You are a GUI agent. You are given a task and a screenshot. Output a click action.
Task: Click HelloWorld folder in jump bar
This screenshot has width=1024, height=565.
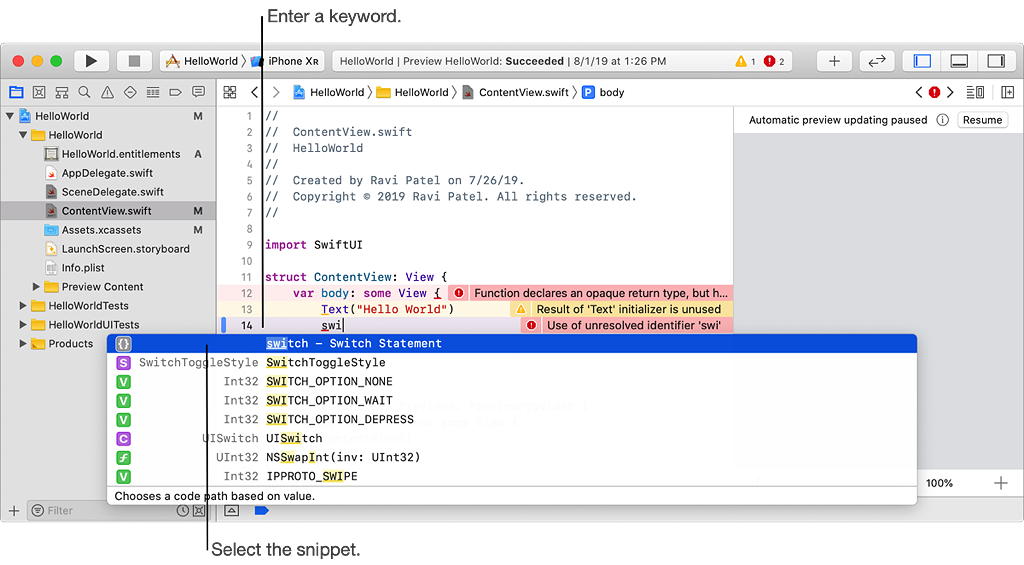click(413, 92)
